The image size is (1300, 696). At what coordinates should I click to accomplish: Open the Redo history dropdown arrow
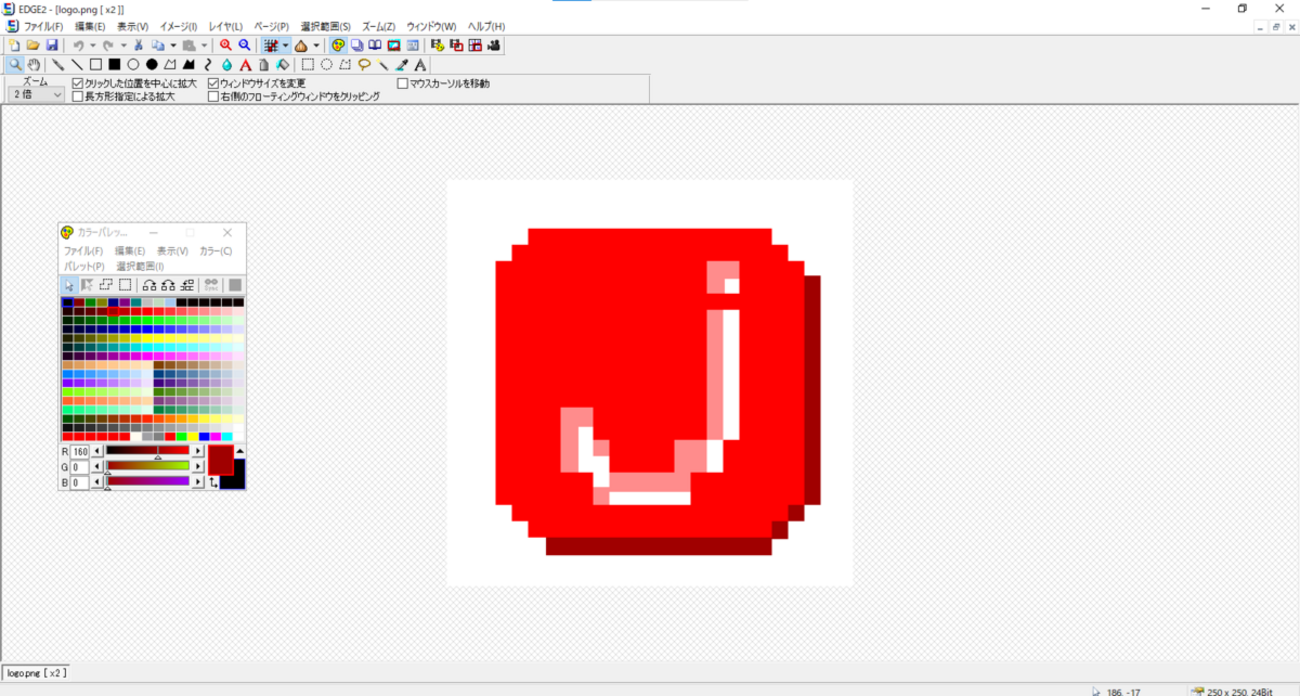click(x=123, y=45)
